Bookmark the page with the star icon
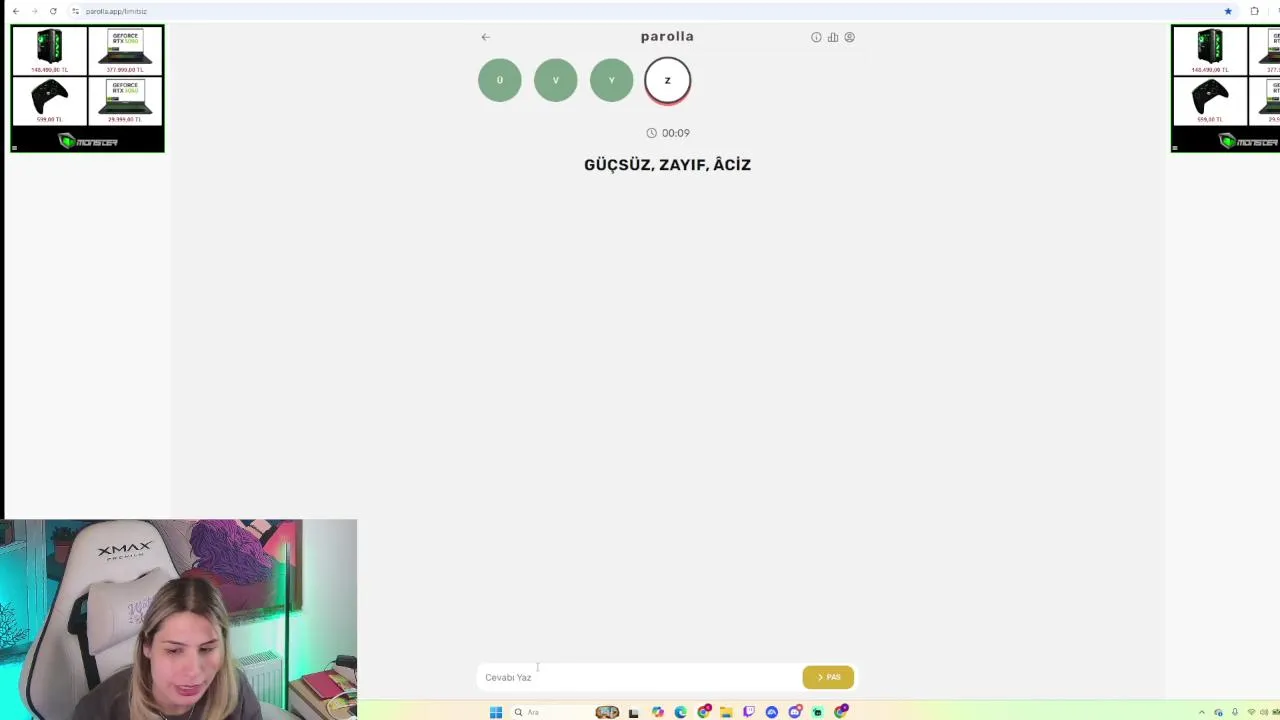This screenshot has width=1280, height=720. 1228,11
